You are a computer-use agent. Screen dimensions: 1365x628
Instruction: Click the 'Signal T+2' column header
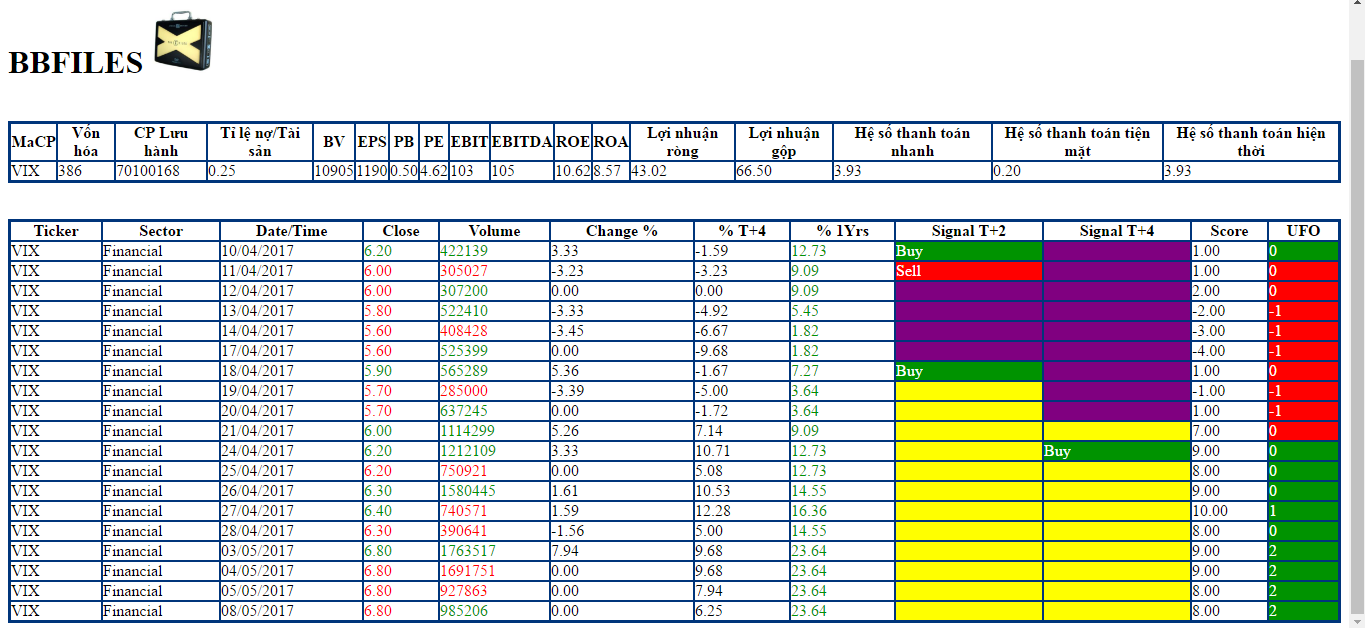(x=968, y=231)
